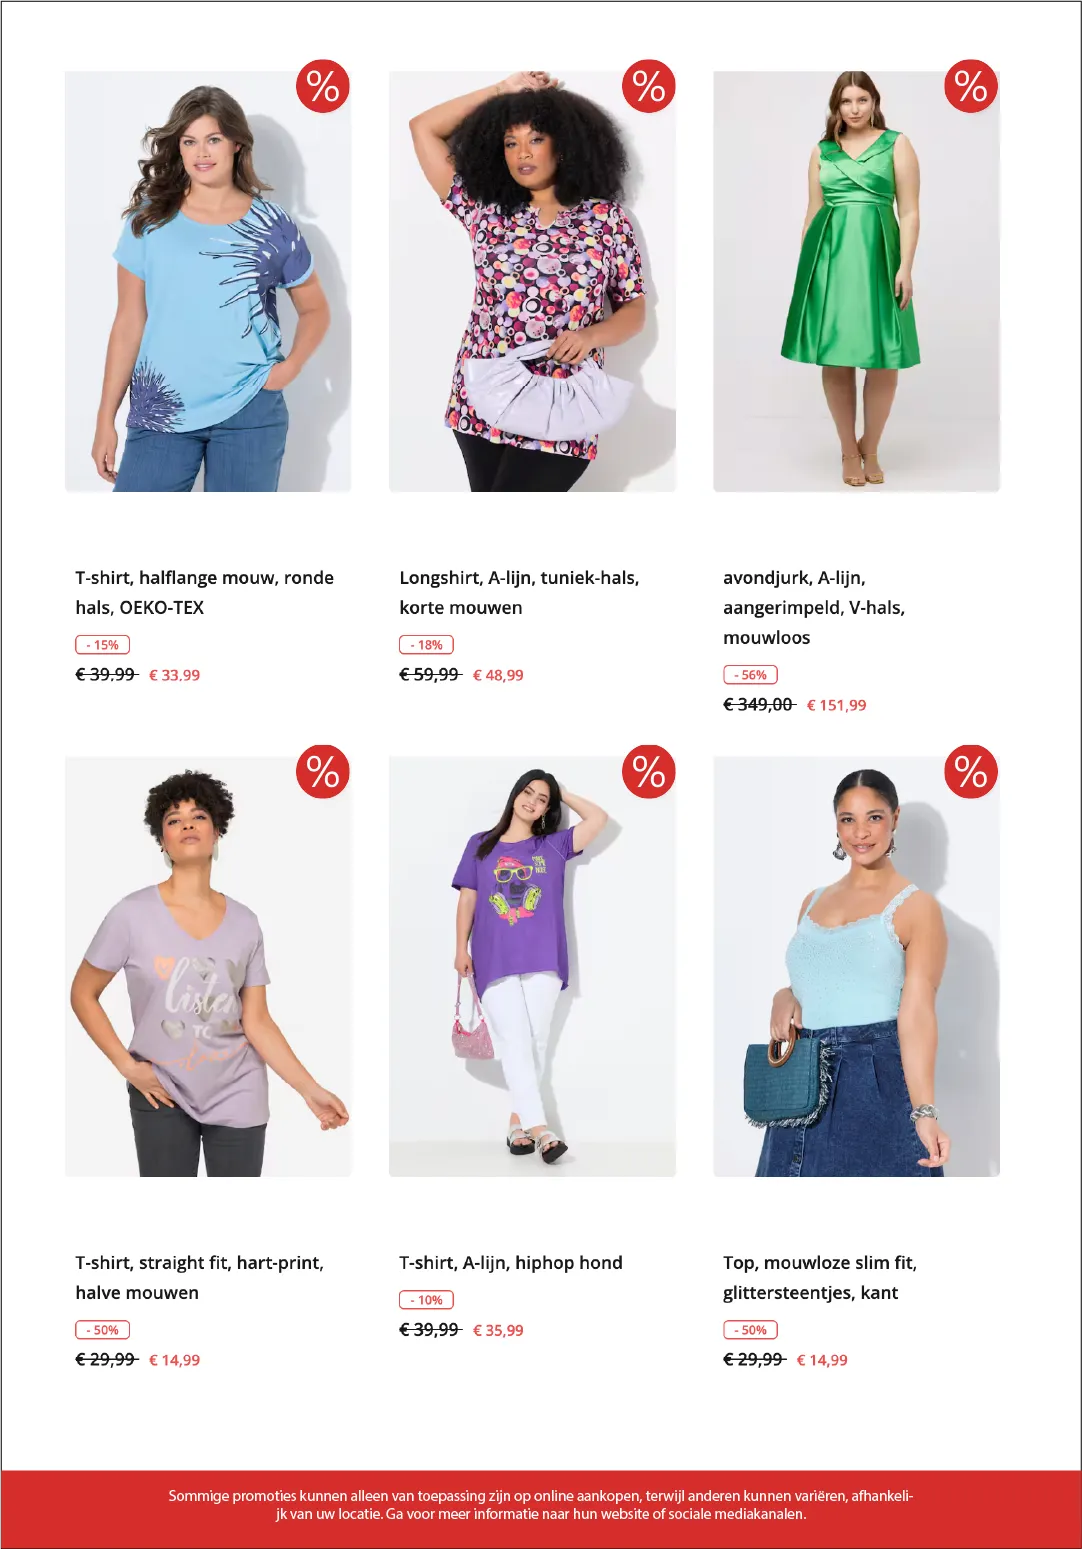Click the percent badge on the blue T-shirt
1082x1549 pixels.
[323, 86]
